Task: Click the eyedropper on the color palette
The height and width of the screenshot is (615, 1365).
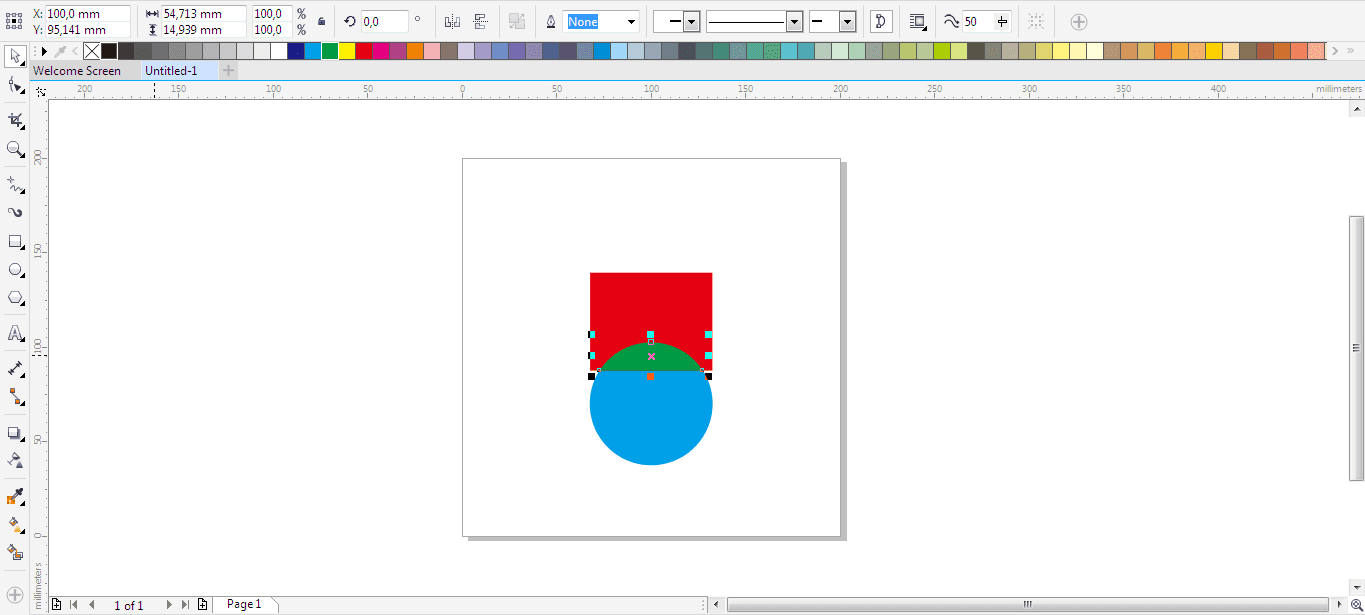Action: 59,51
